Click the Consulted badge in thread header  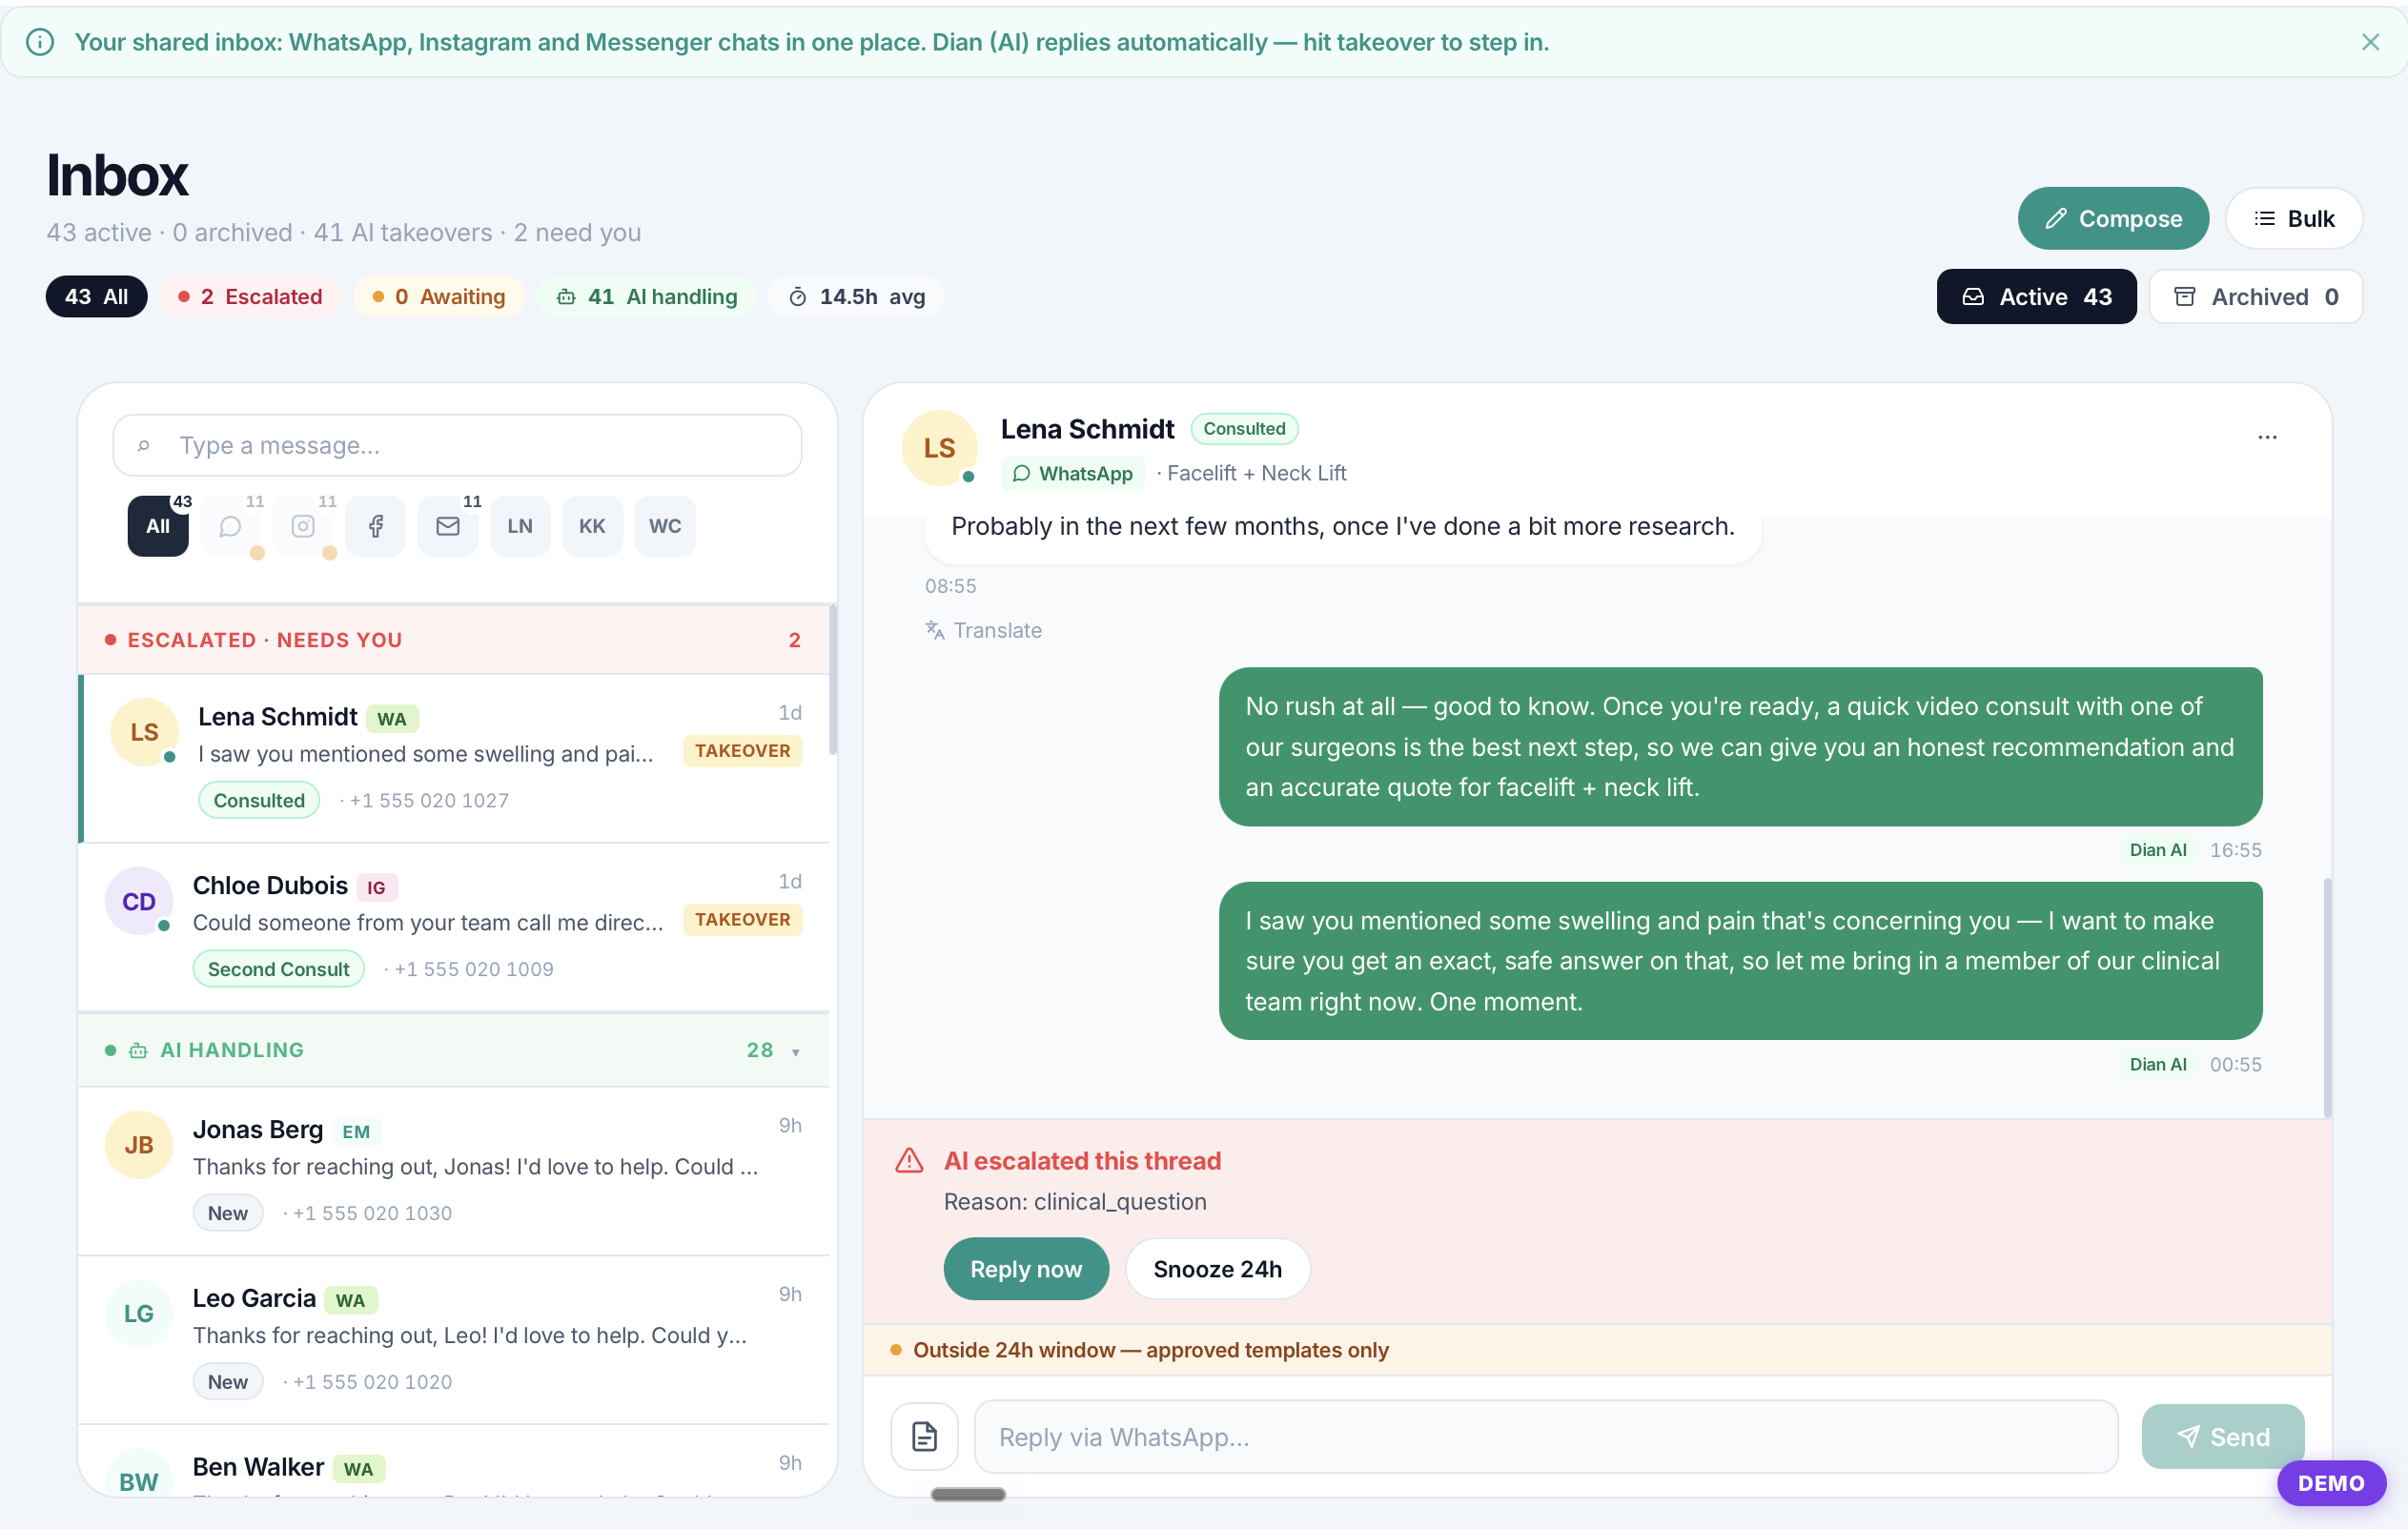(1244, 429)
